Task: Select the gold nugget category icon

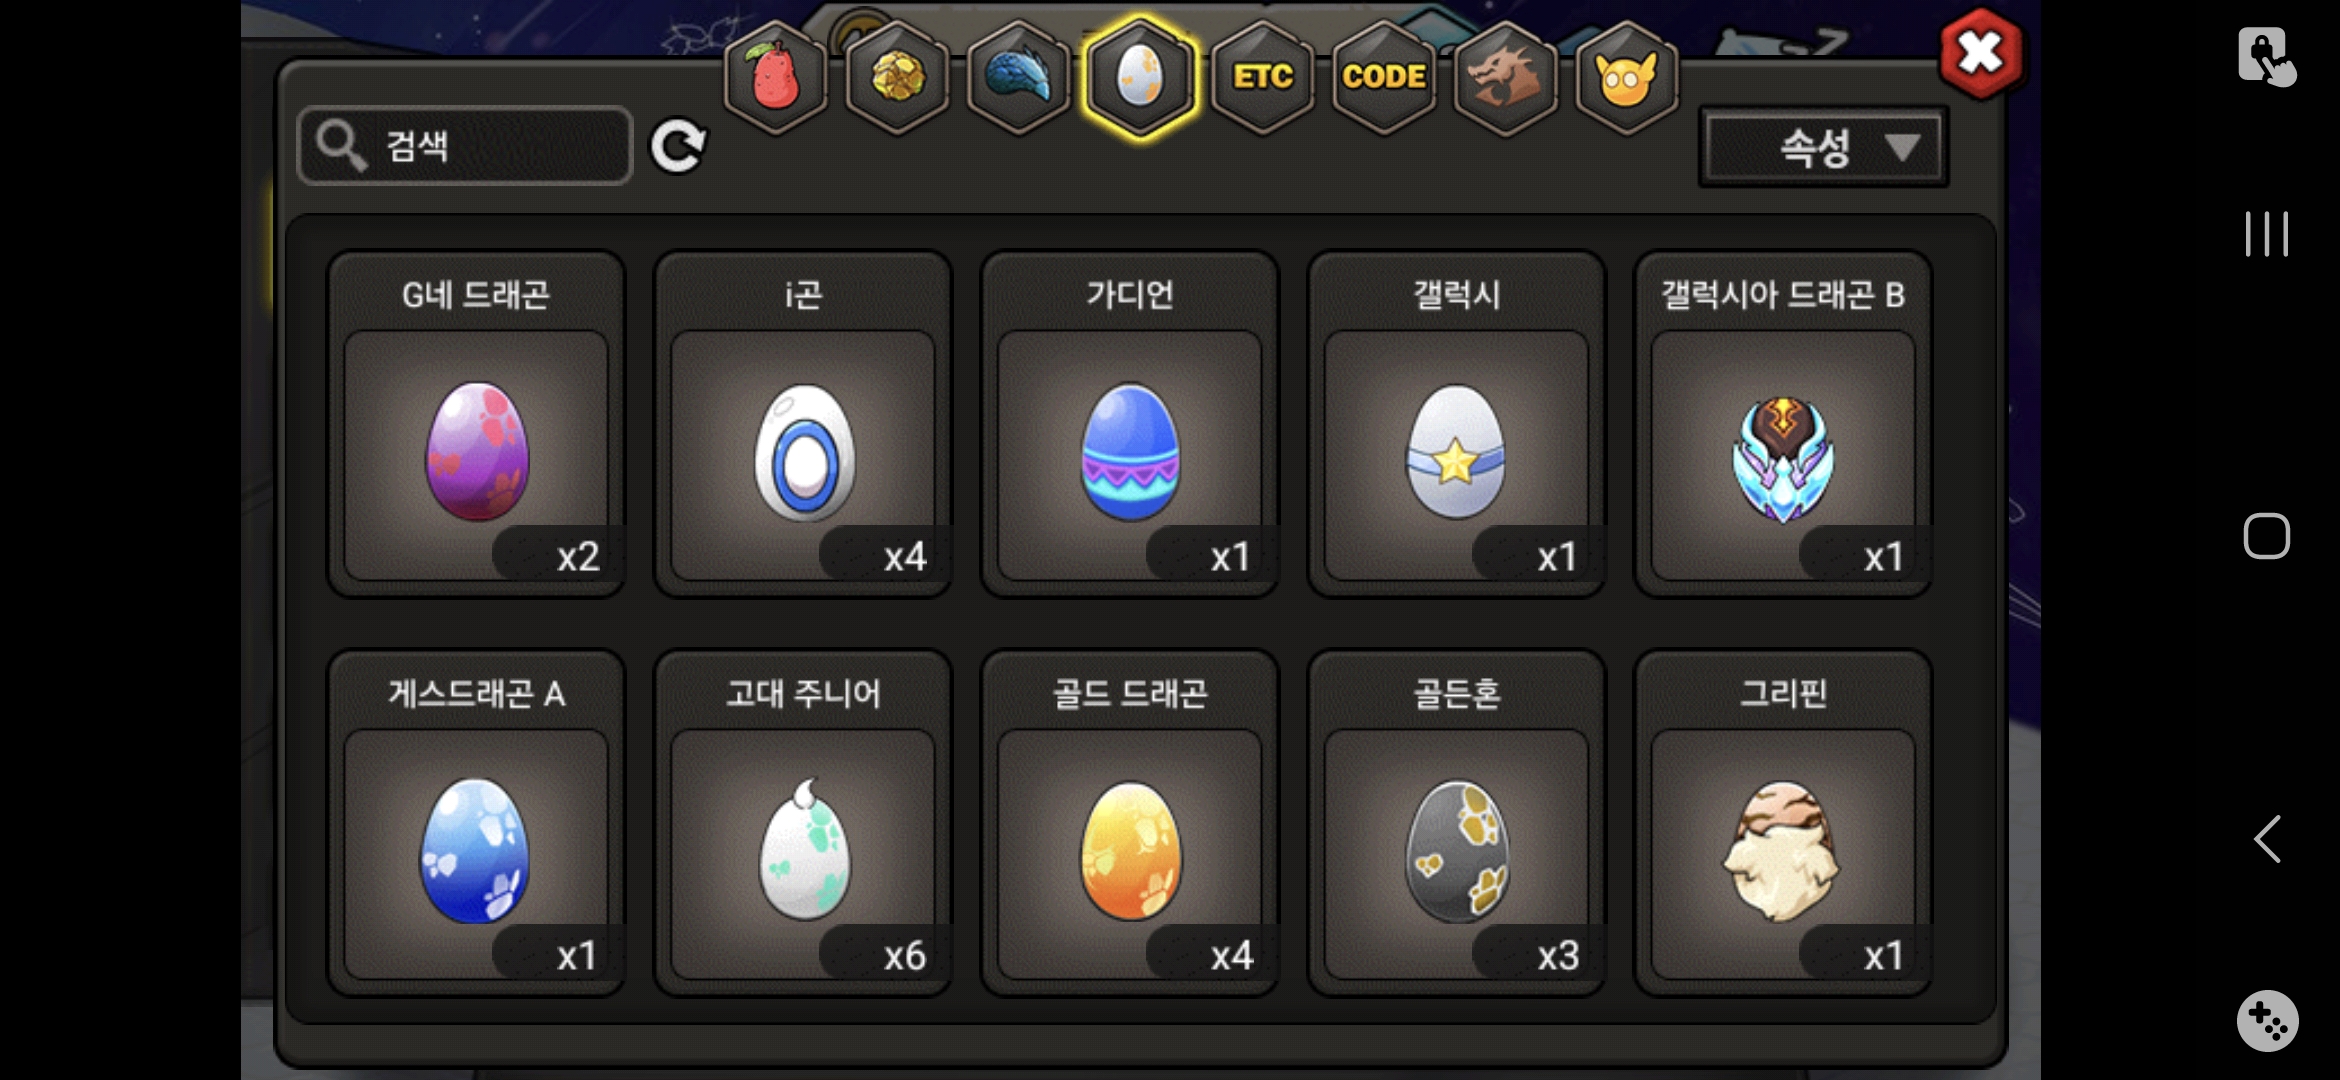Action: pyautogui.click(x=897, y=78)
